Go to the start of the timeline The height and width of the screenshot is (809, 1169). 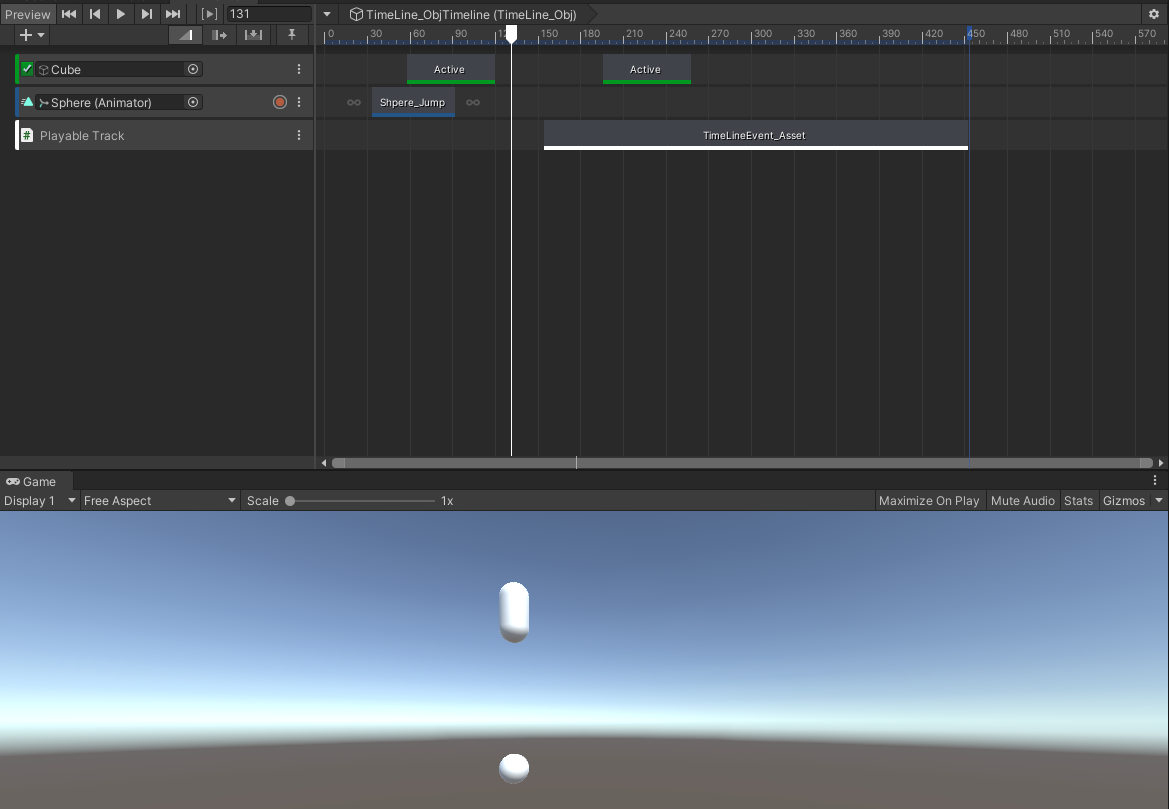click(69, 13)
